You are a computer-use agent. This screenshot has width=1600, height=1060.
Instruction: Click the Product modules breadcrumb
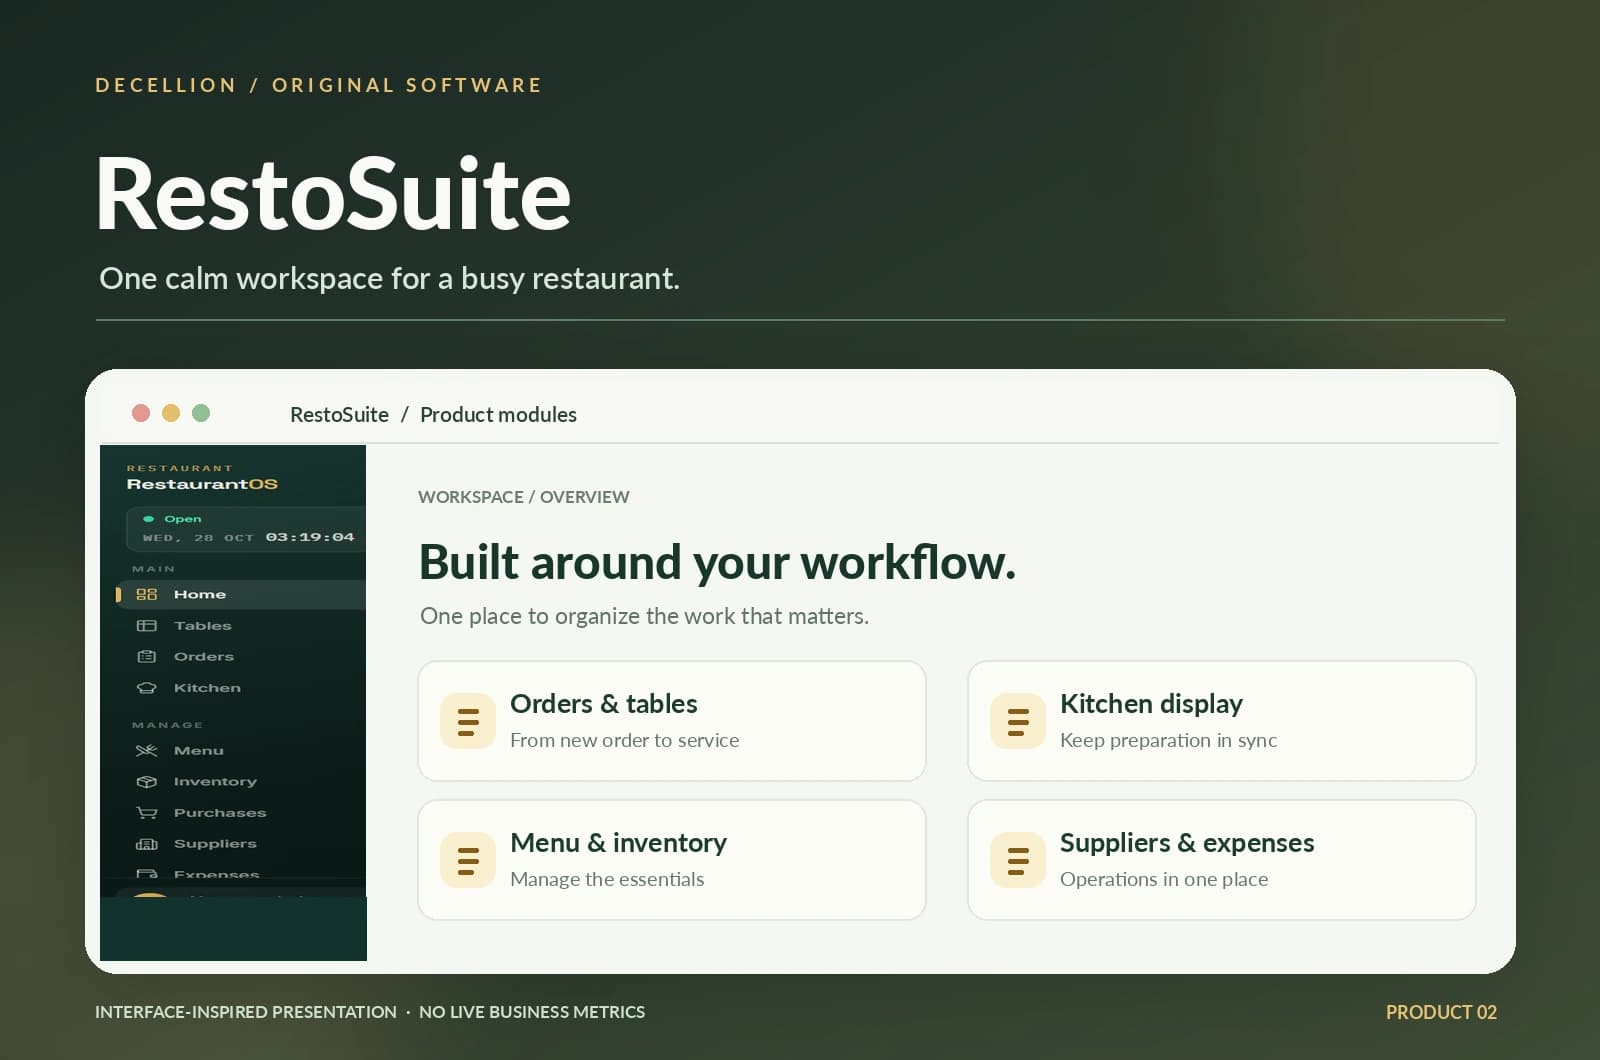tap(498, 414)
